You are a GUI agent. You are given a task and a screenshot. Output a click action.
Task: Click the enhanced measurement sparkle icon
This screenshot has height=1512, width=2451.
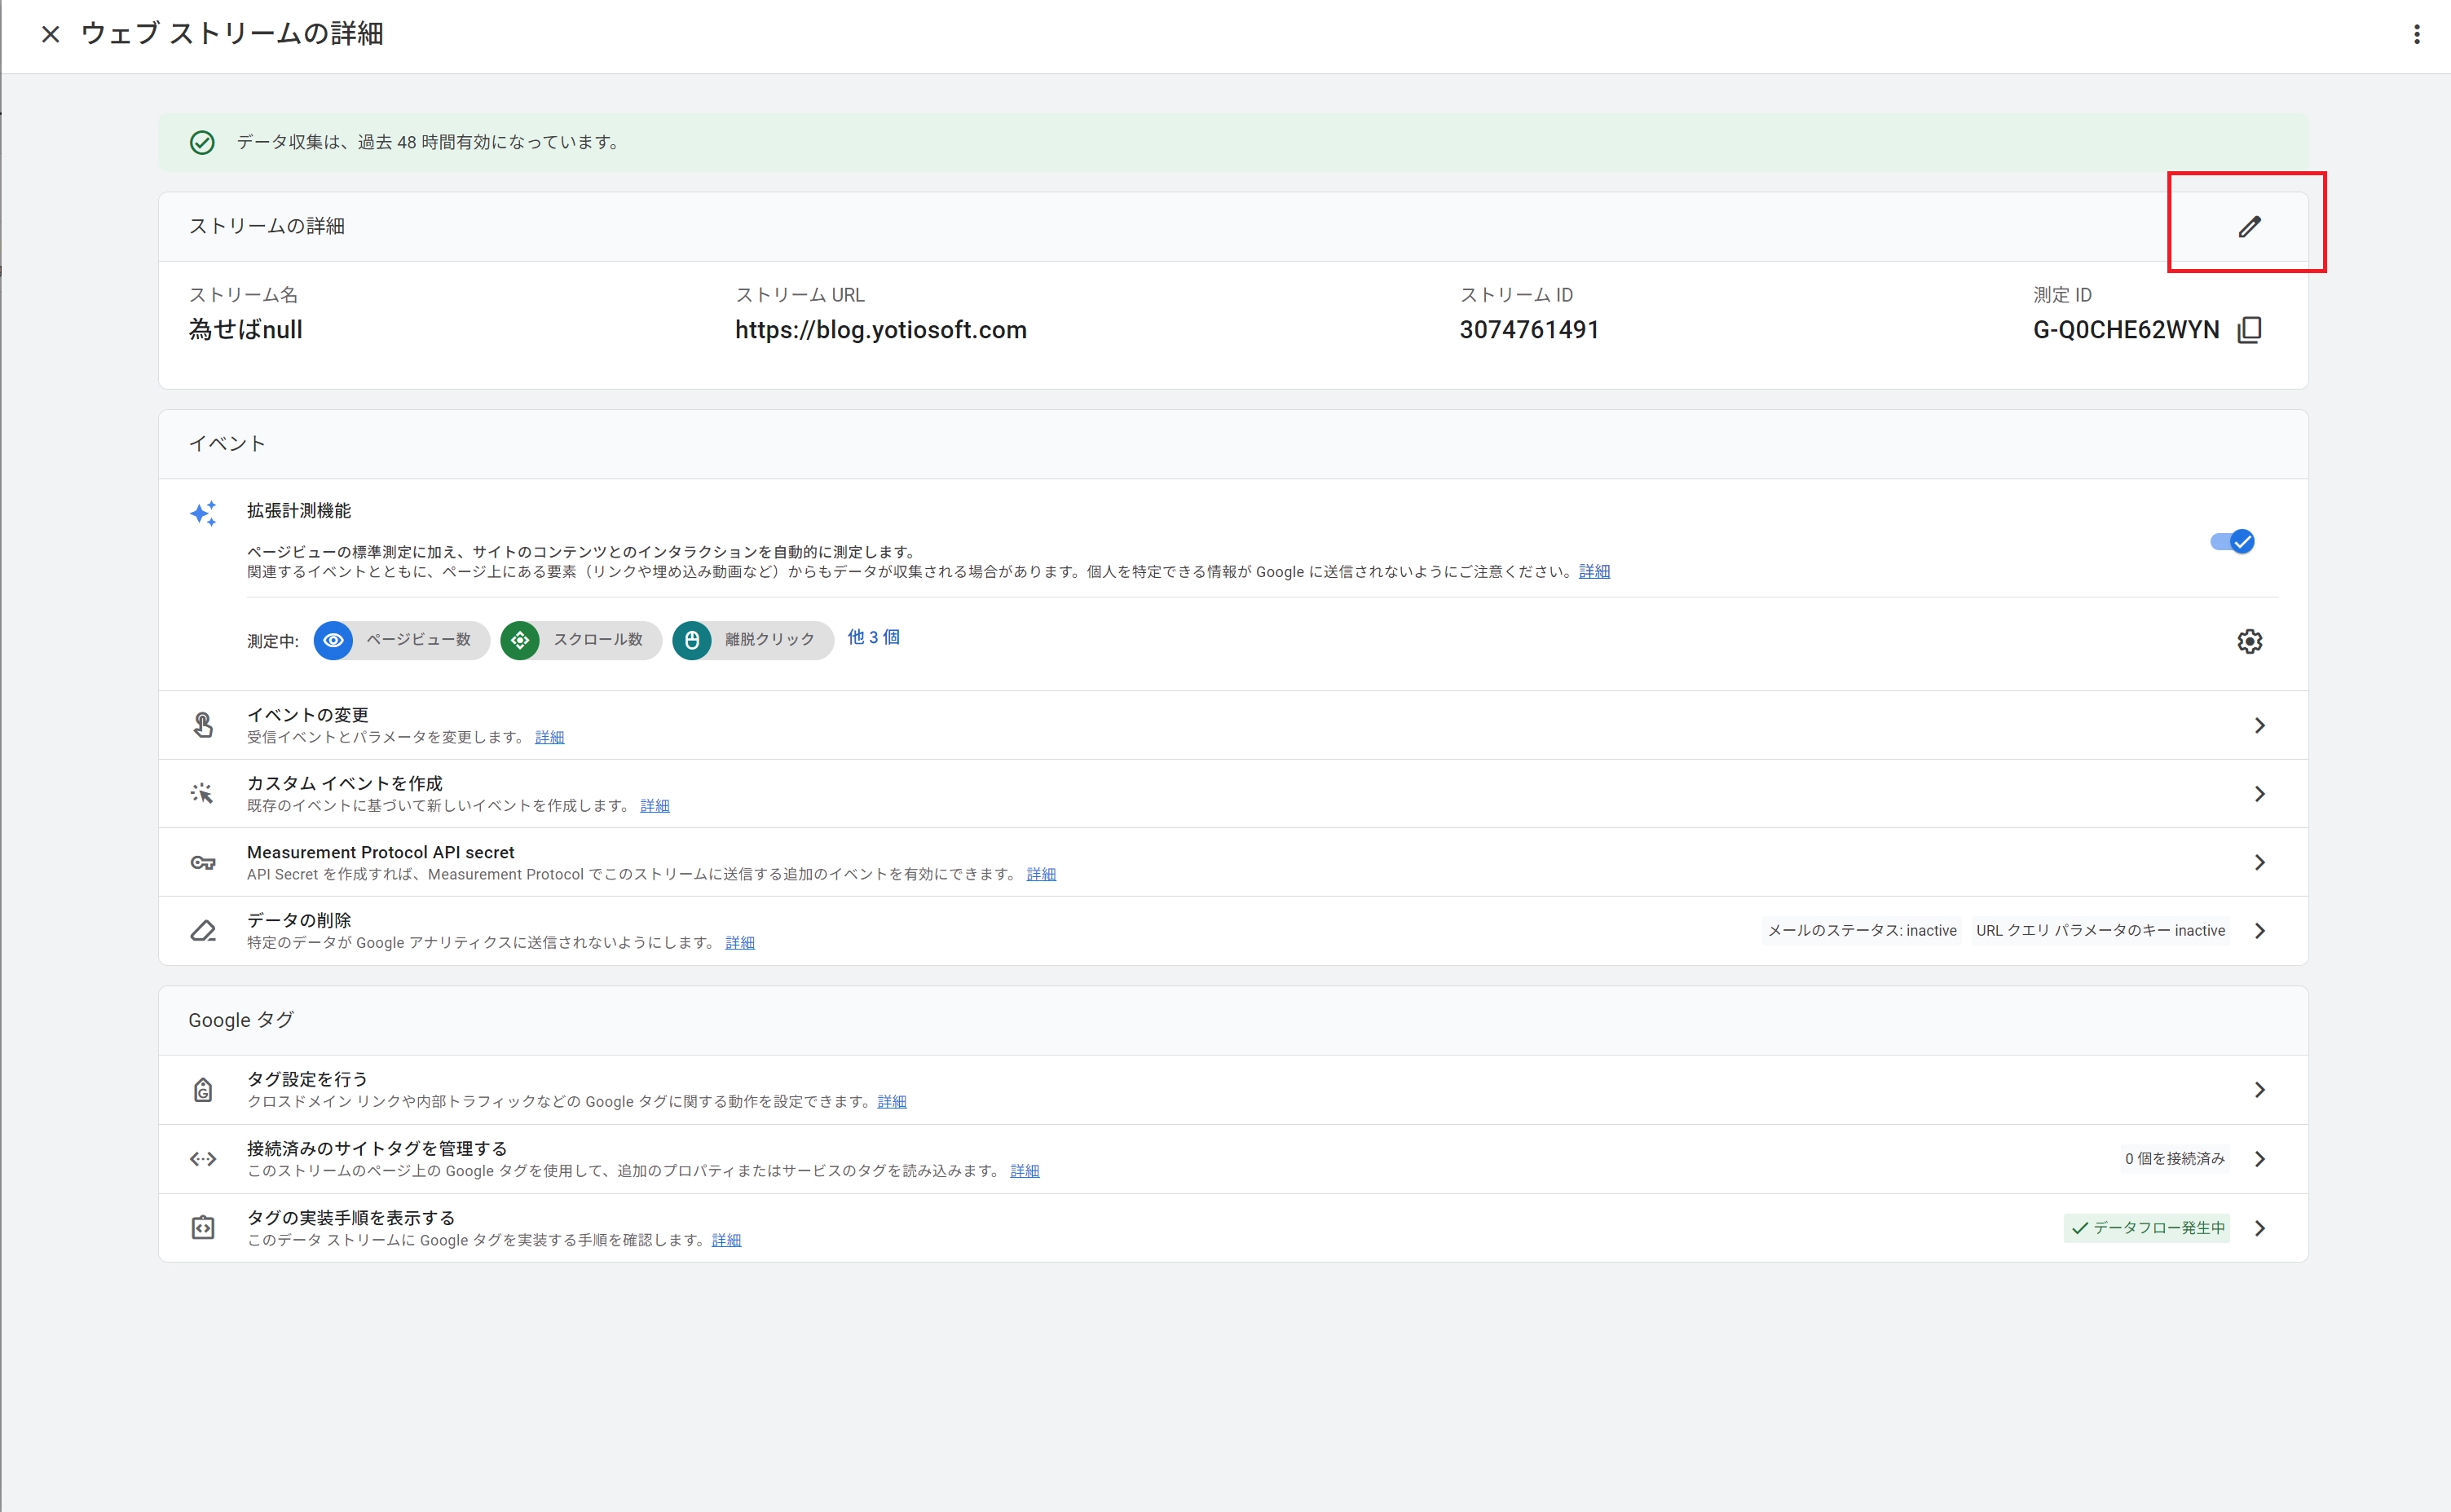pyautogui.click(x=203, y=514)
